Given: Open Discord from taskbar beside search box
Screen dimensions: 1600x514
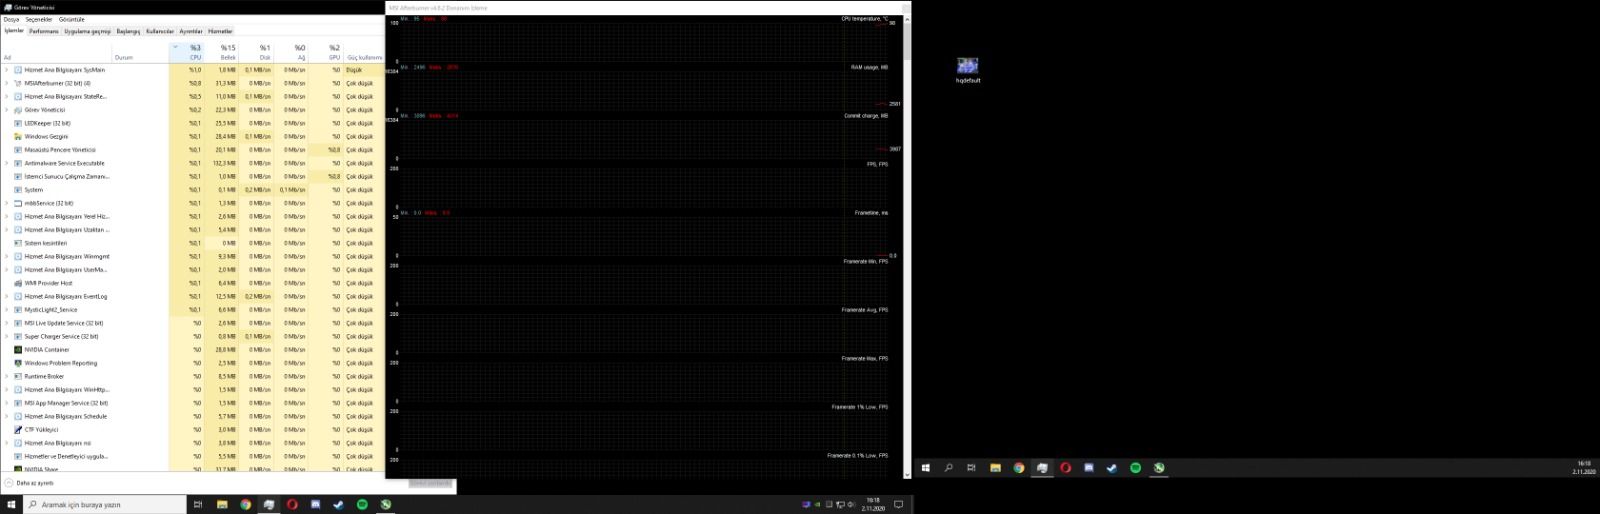Looking at the screenshot, I should [315, 505].
